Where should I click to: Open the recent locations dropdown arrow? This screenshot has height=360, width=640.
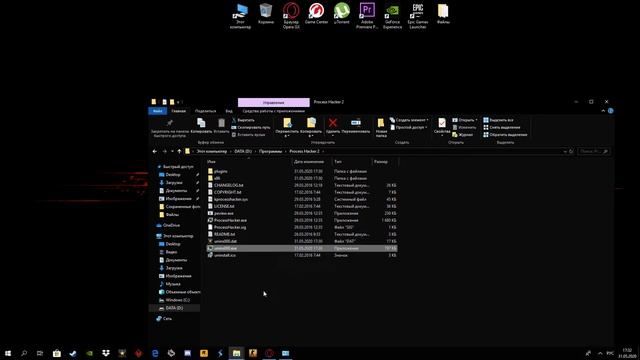pos(172,151)
